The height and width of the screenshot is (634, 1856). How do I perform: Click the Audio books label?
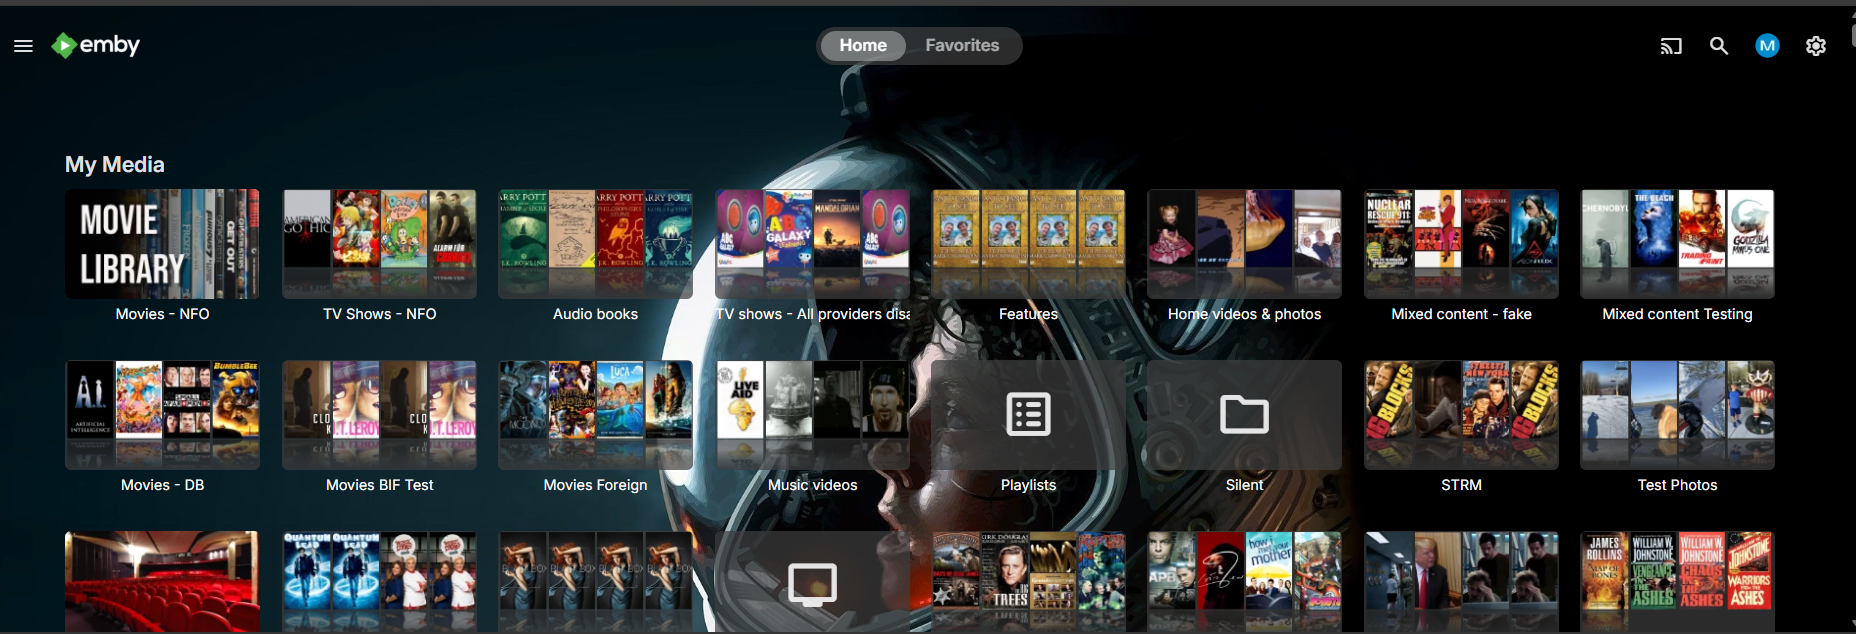coord(595,314)
